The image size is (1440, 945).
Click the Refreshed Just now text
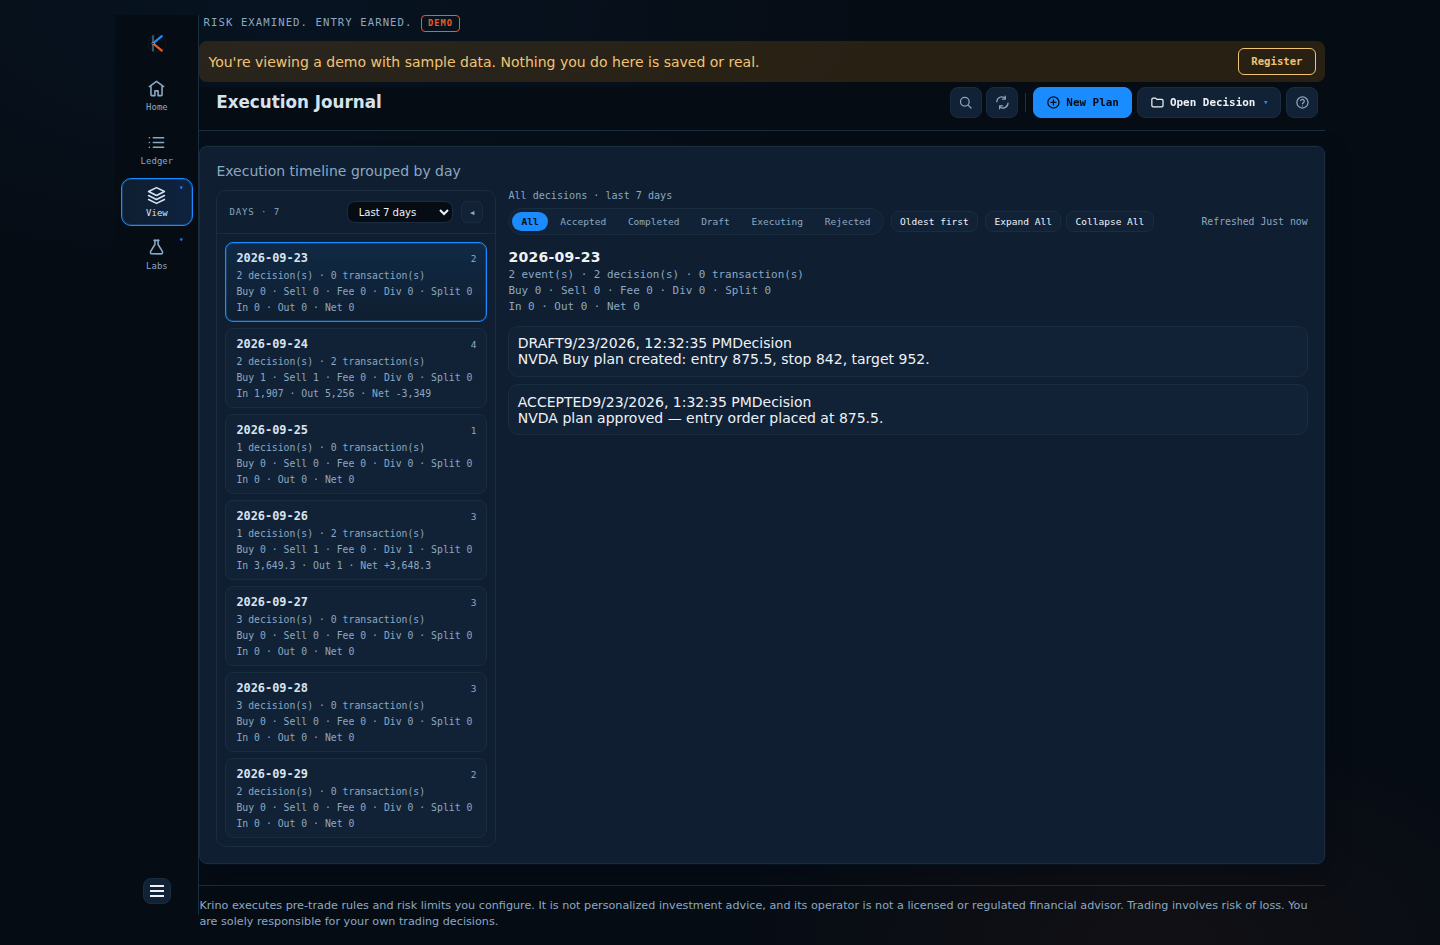tap(1254, 222)
